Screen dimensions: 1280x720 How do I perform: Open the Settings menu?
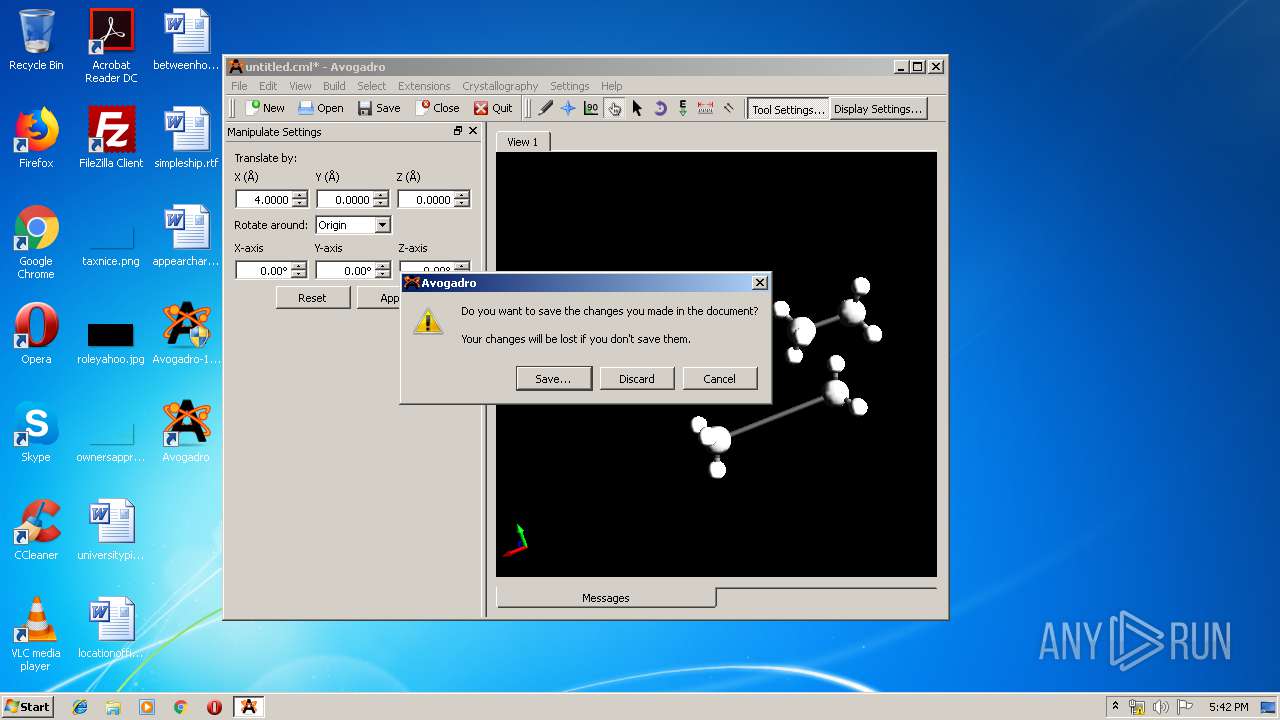(x=569, y=86)
